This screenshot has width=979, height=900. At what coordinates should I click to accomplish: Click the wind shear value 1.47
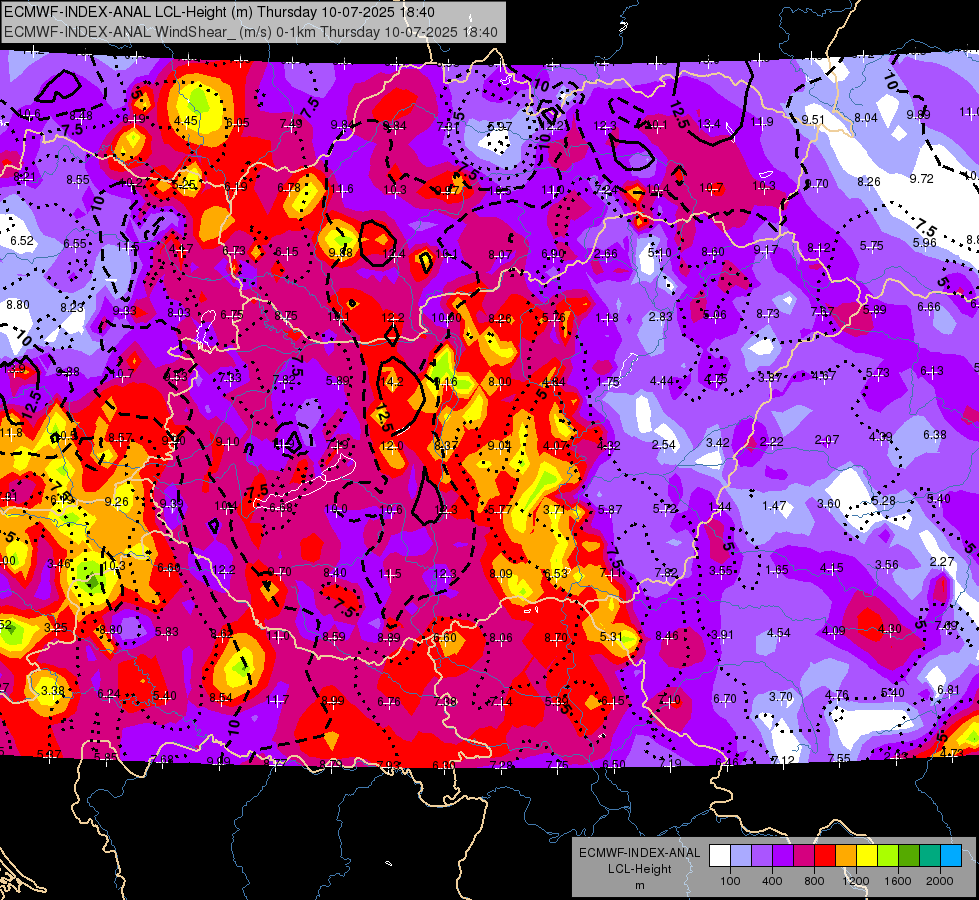[774, 505]
